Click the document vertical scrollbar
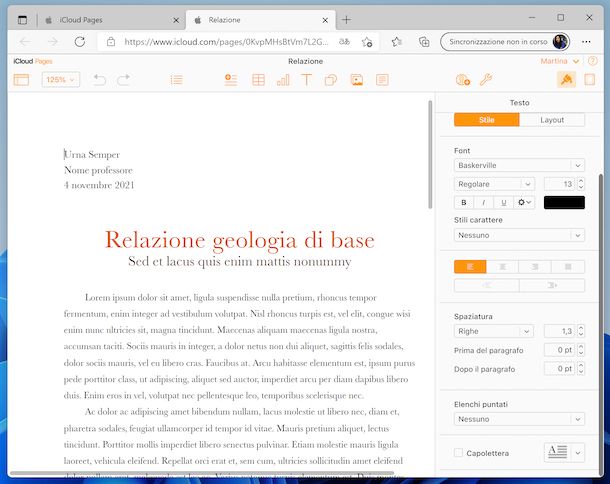 click(430, 154)
